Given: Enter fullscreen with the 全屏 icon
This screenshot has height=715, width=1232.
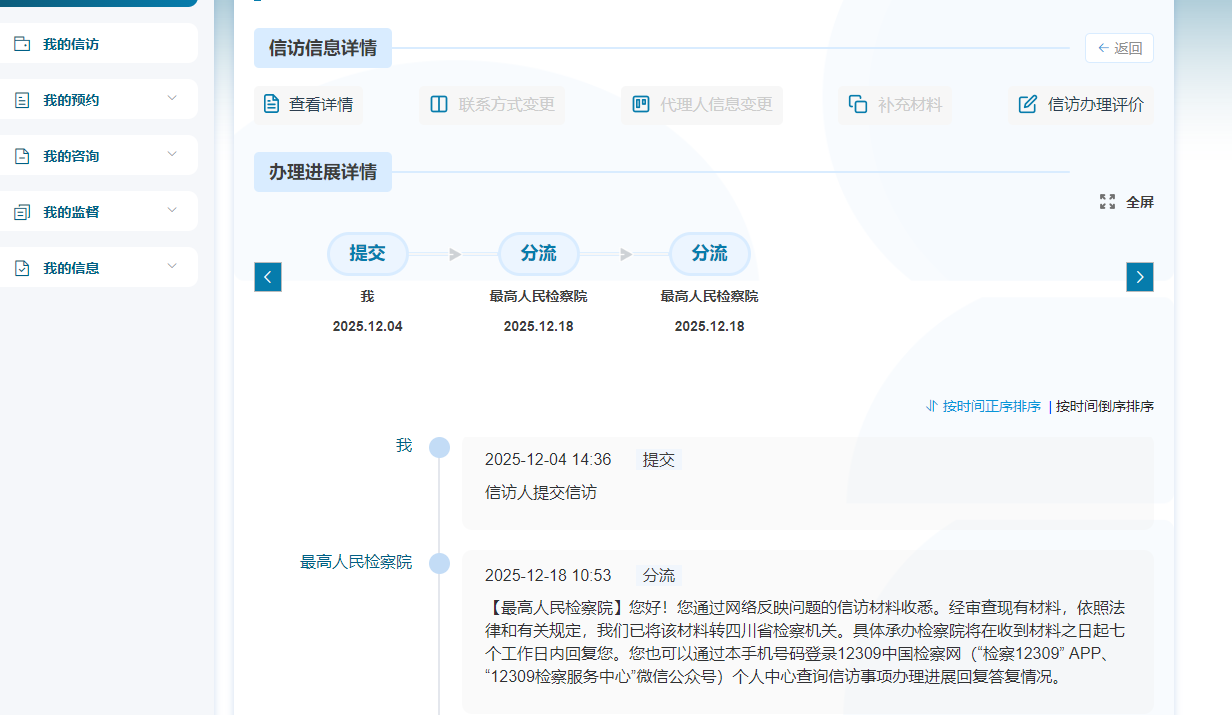Looking at the screenshot, I should (x=1107, y=202).
